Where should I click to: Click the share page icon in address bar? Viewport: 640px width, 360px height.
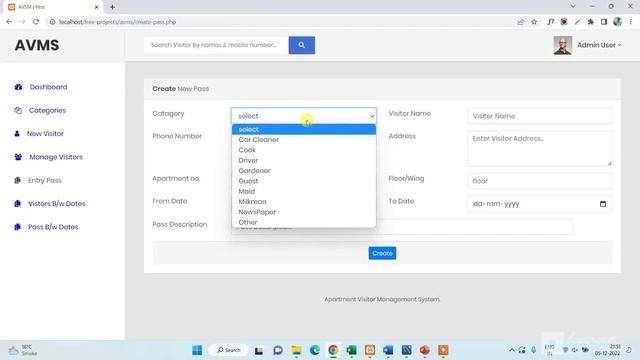click(520, 22)
